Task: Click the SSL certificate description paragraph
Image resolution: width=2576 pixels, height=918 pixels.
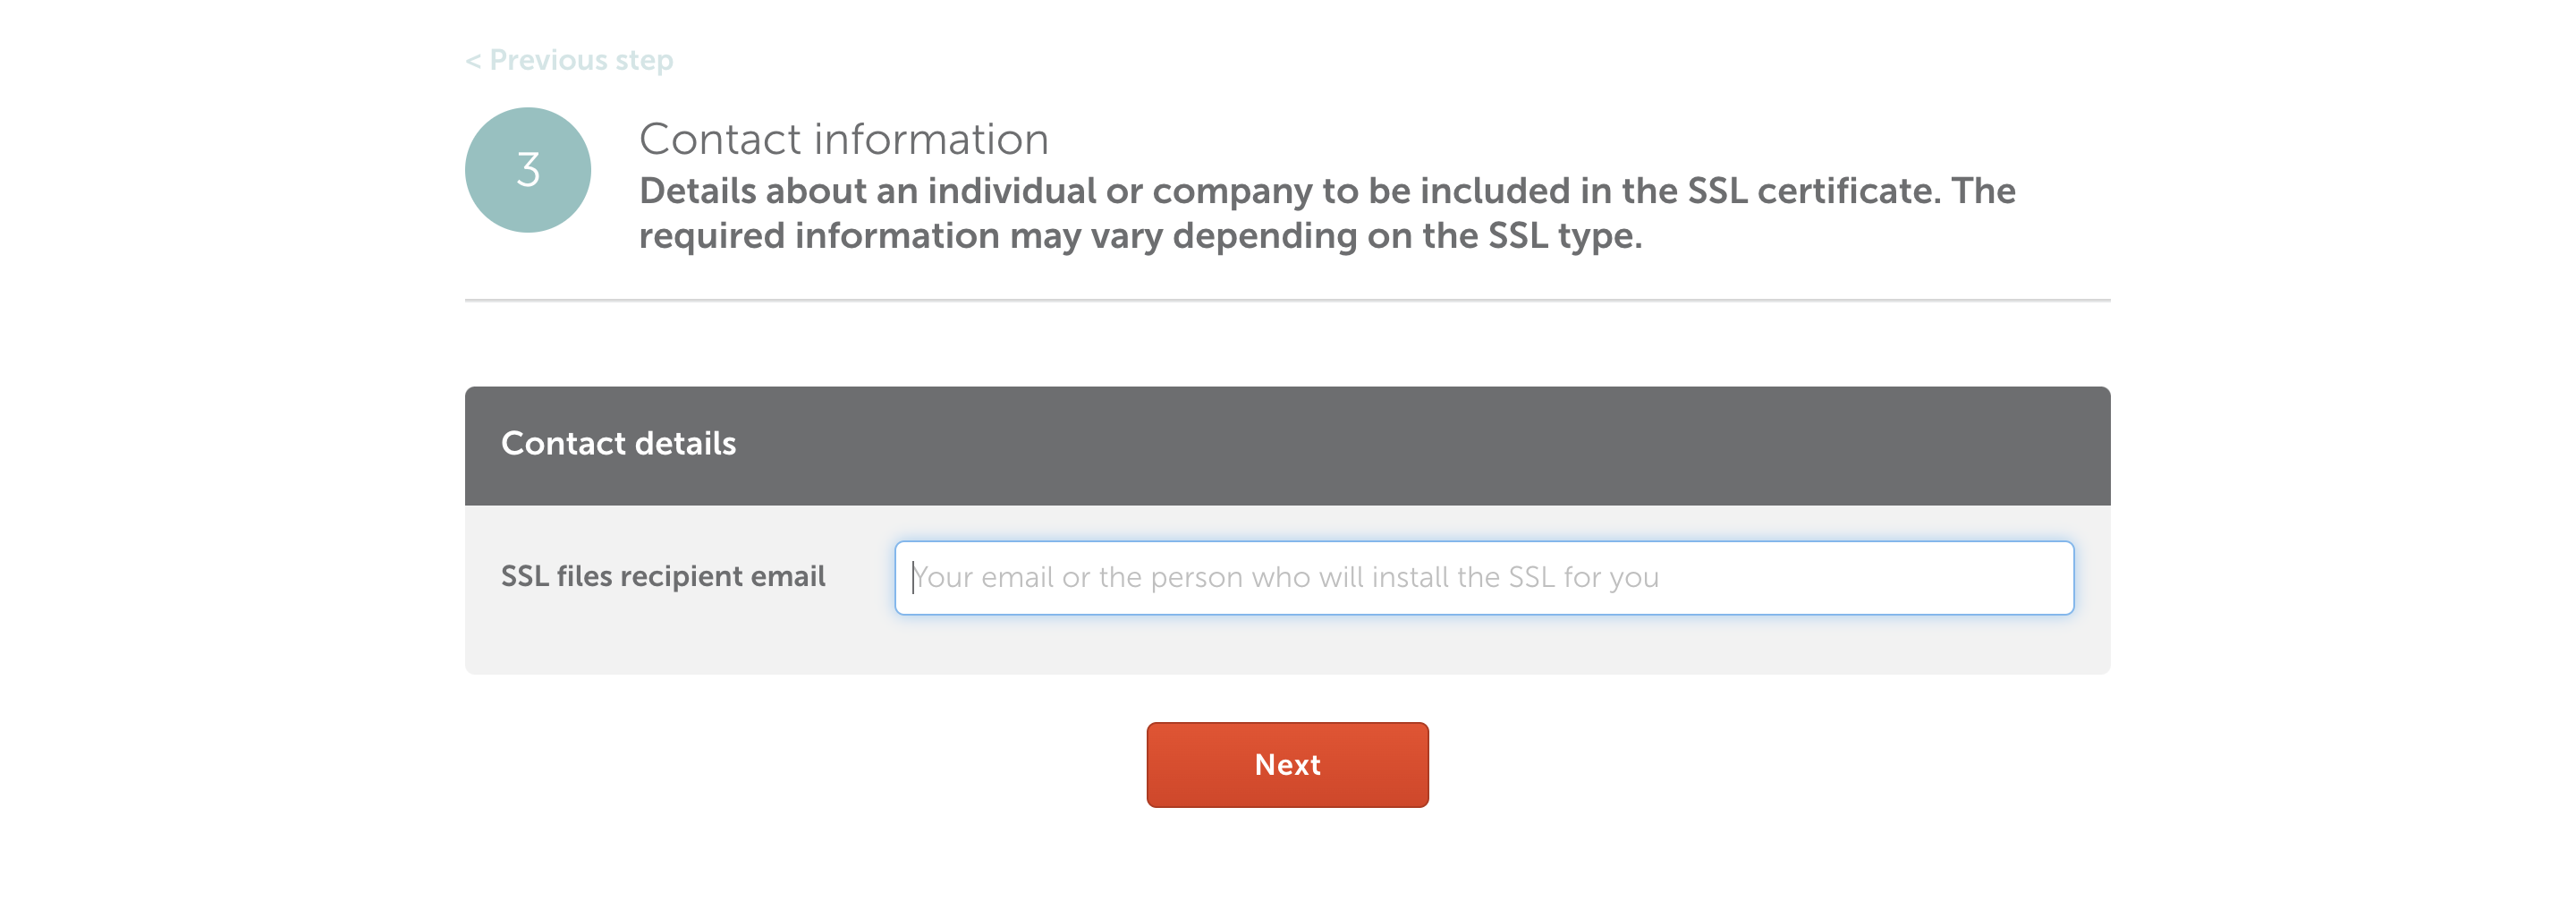Action: 1326,213
